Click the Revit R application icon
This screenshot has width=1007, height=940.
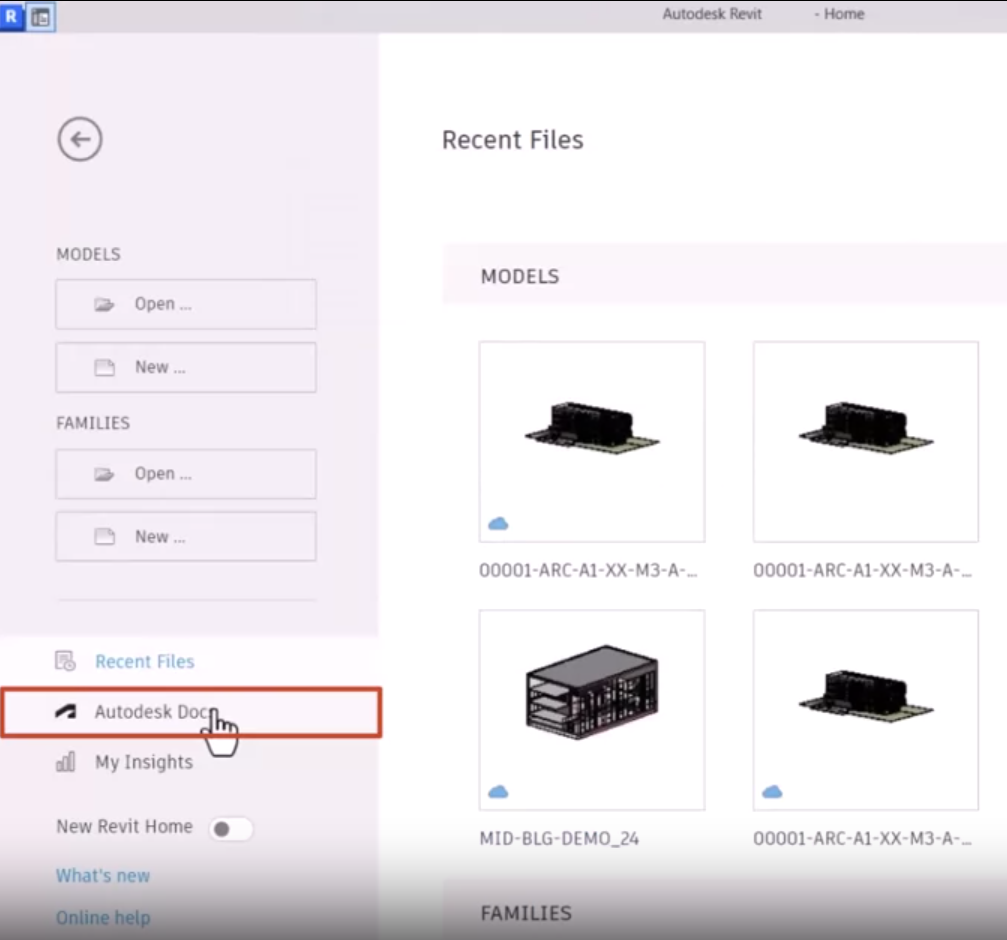click(12, 16)
